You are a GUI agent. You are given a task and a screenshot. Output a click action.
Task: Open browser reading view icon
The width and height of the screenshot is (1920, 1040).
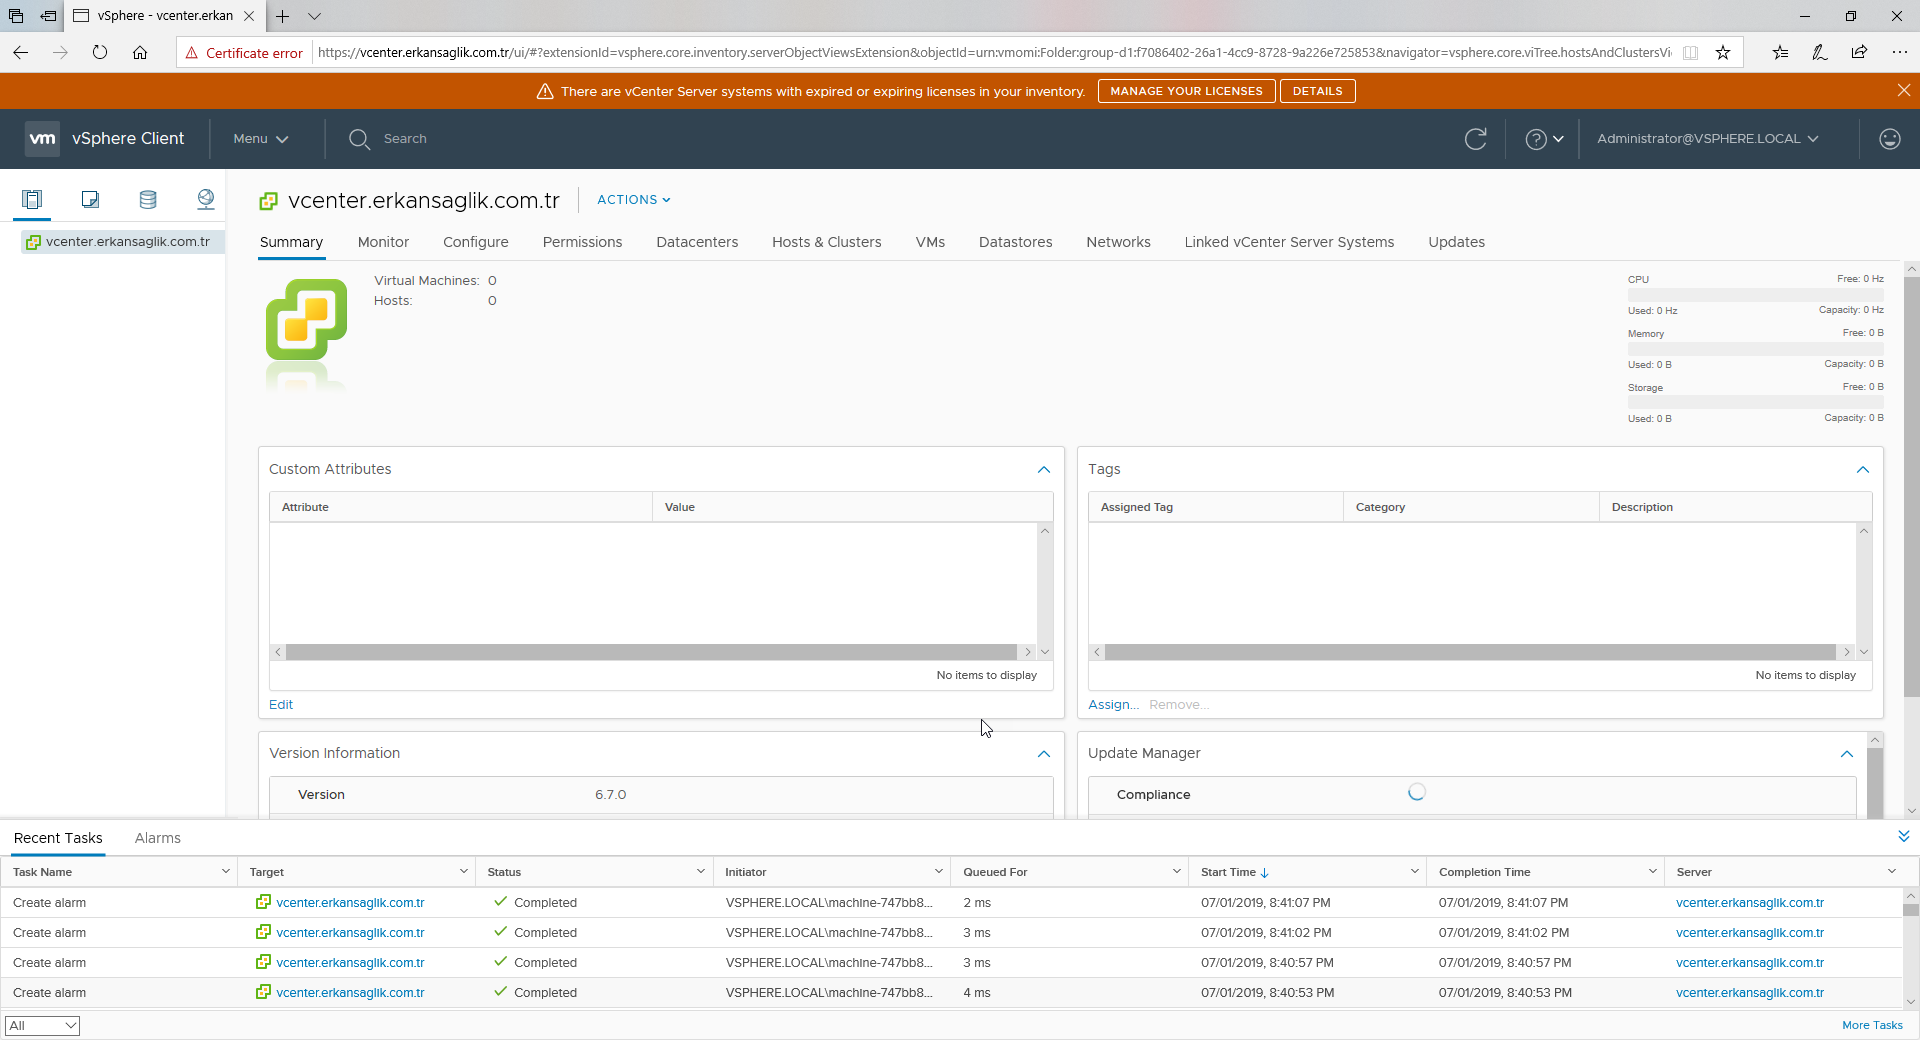click(x=1690, y=52)
